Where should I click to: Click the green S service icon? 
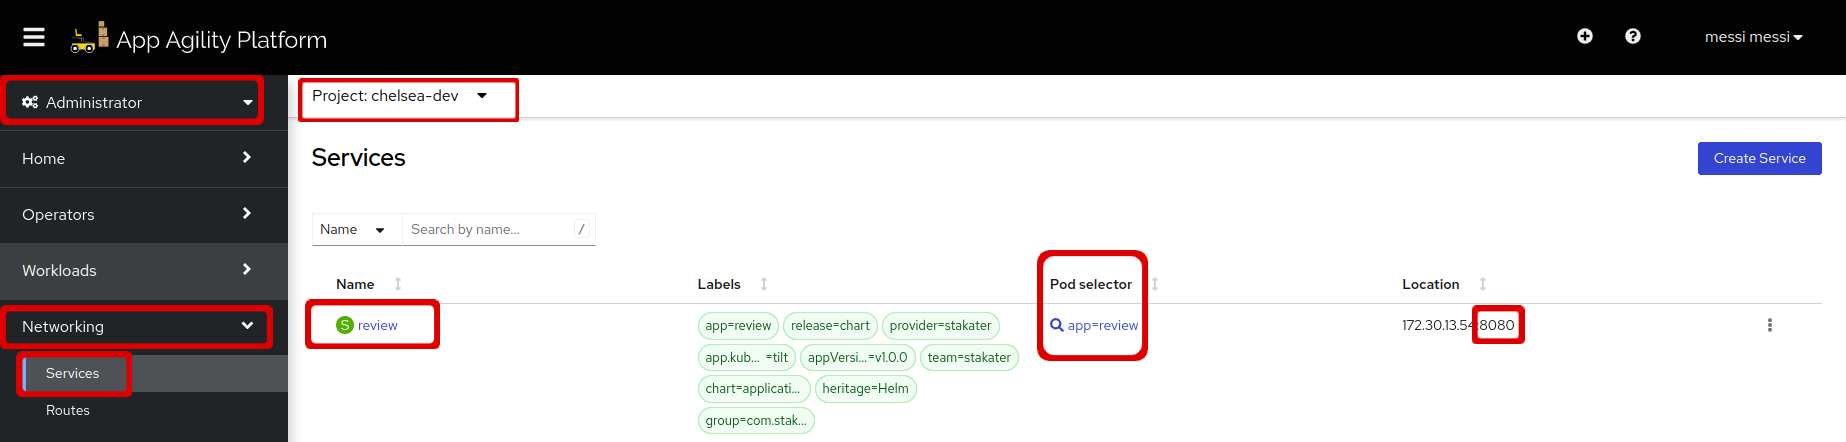345,325
